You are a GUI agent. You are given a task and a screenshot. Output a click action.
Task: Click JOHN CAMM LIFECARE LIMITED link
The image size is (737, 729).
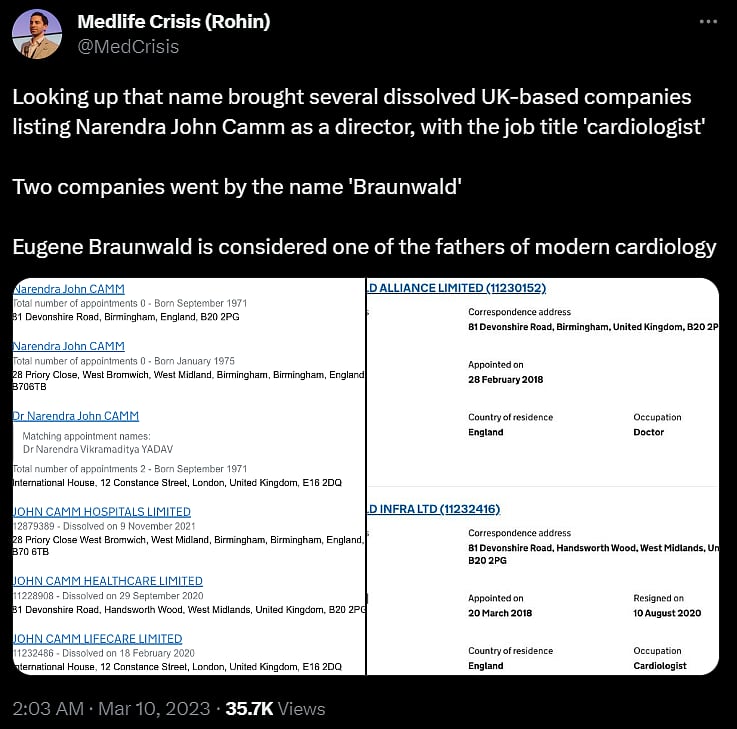click(x=97, y=638)
